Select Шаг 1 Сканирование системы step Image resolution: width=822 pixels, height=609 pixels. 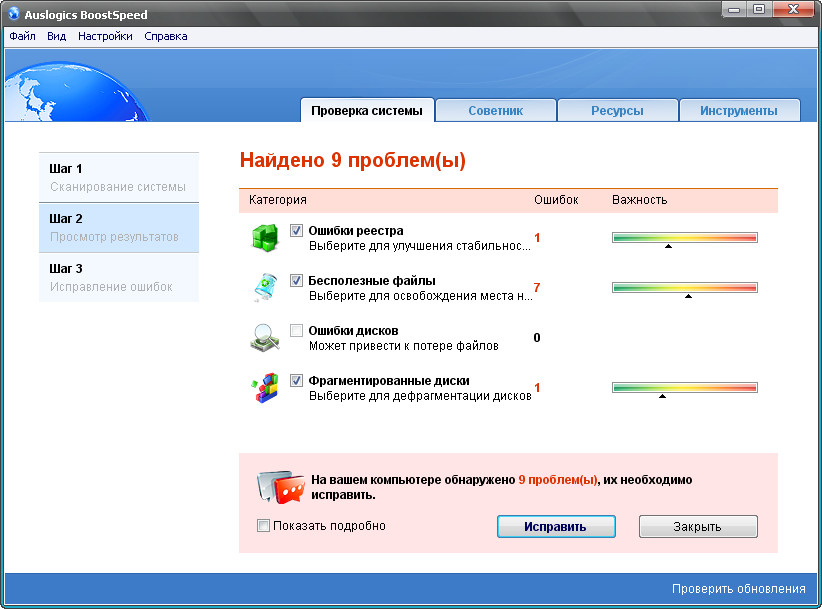119,178
